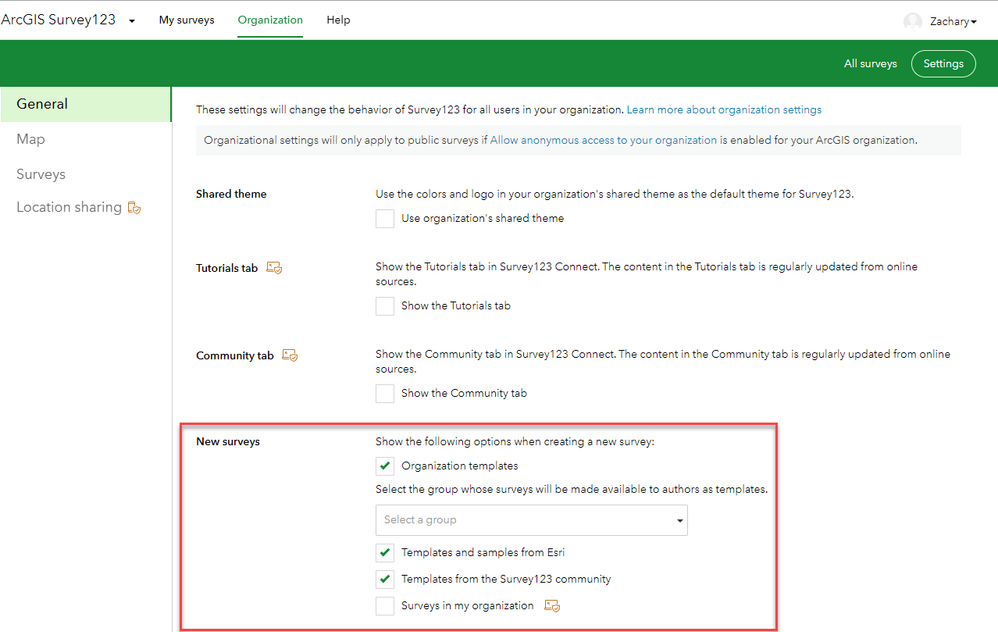Expand the ArcGIS Survey123 app dropdown arrow
998x632 pixels.
click(x=132, y=21)
